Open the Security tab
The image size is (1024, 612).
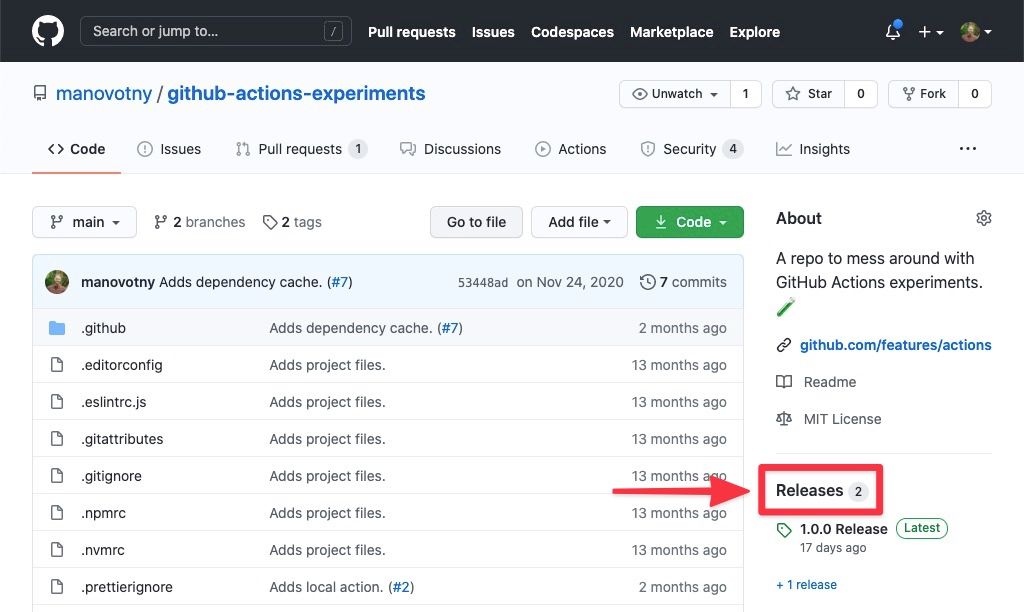point(690,149)
